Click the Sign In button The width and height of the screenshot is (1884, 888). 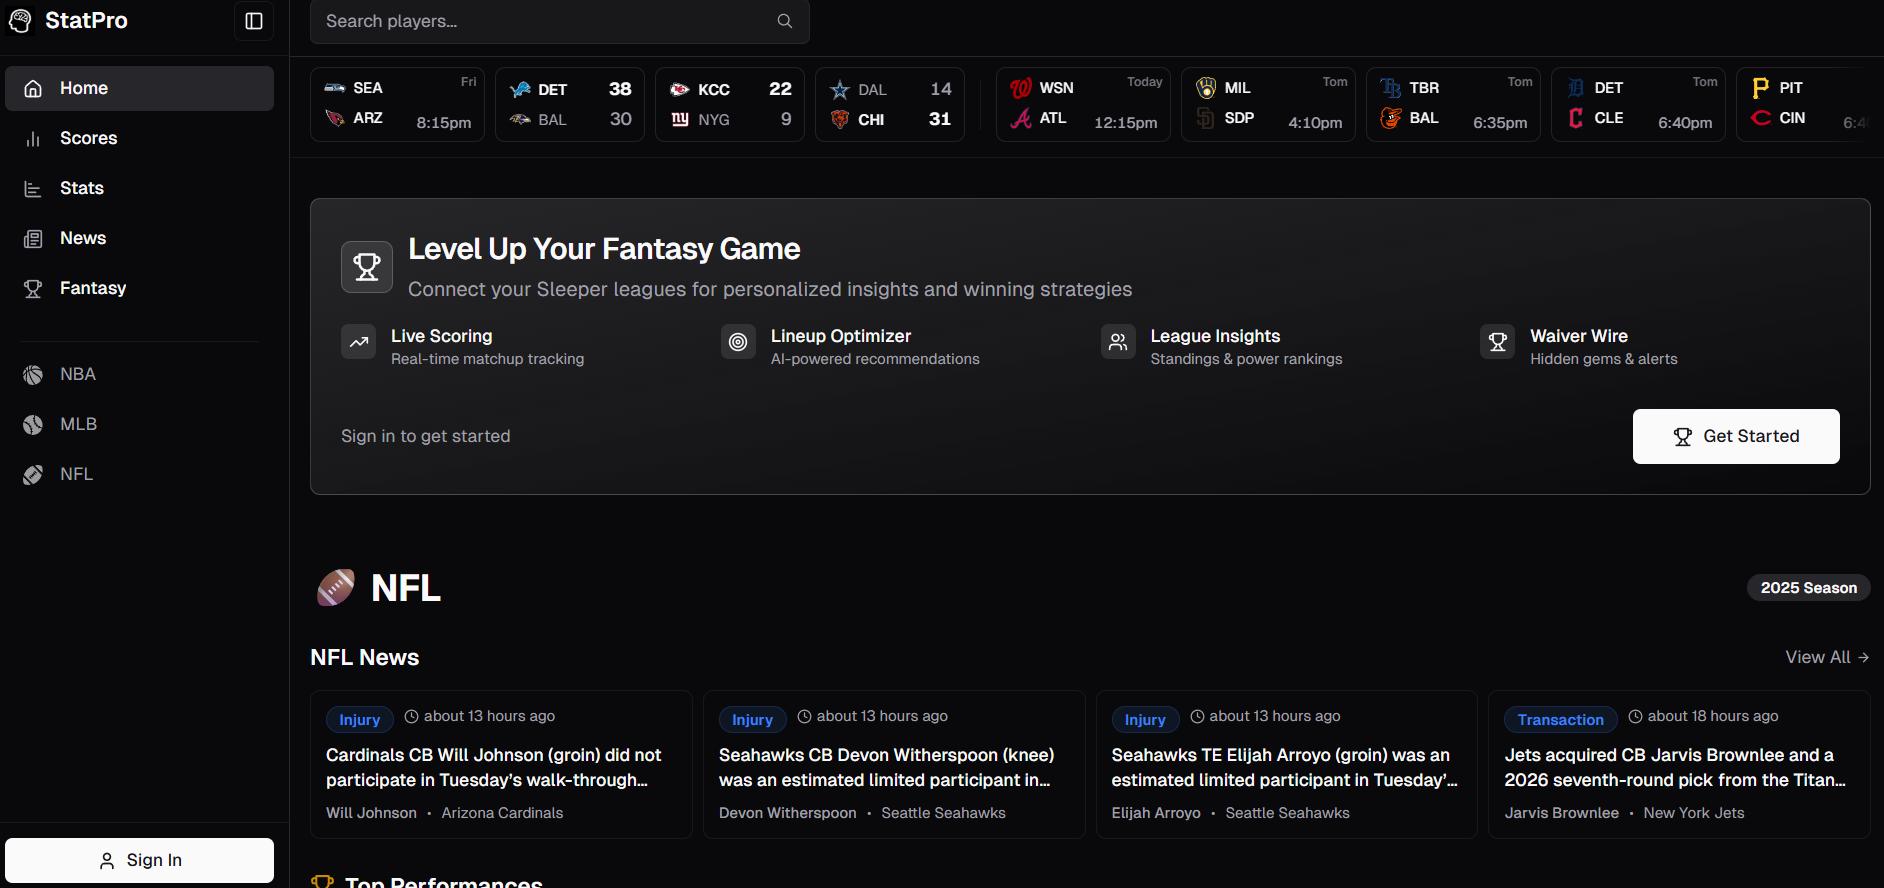click(x=139, y=860)
